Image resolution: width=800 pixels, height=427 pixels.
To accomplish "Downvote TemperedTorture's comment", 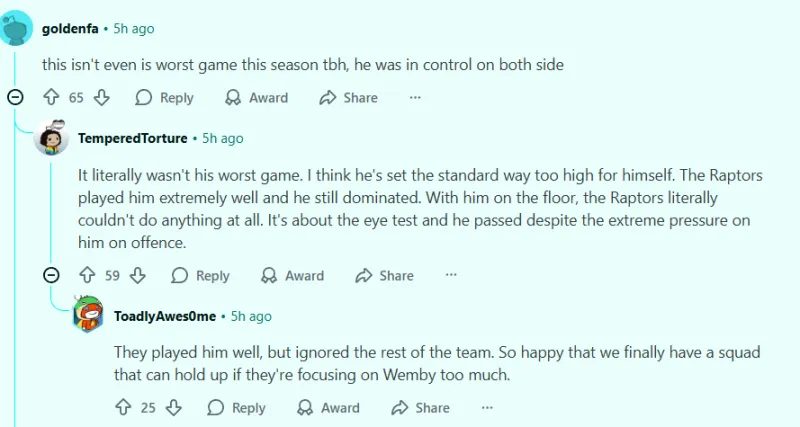I will (138, 275).
